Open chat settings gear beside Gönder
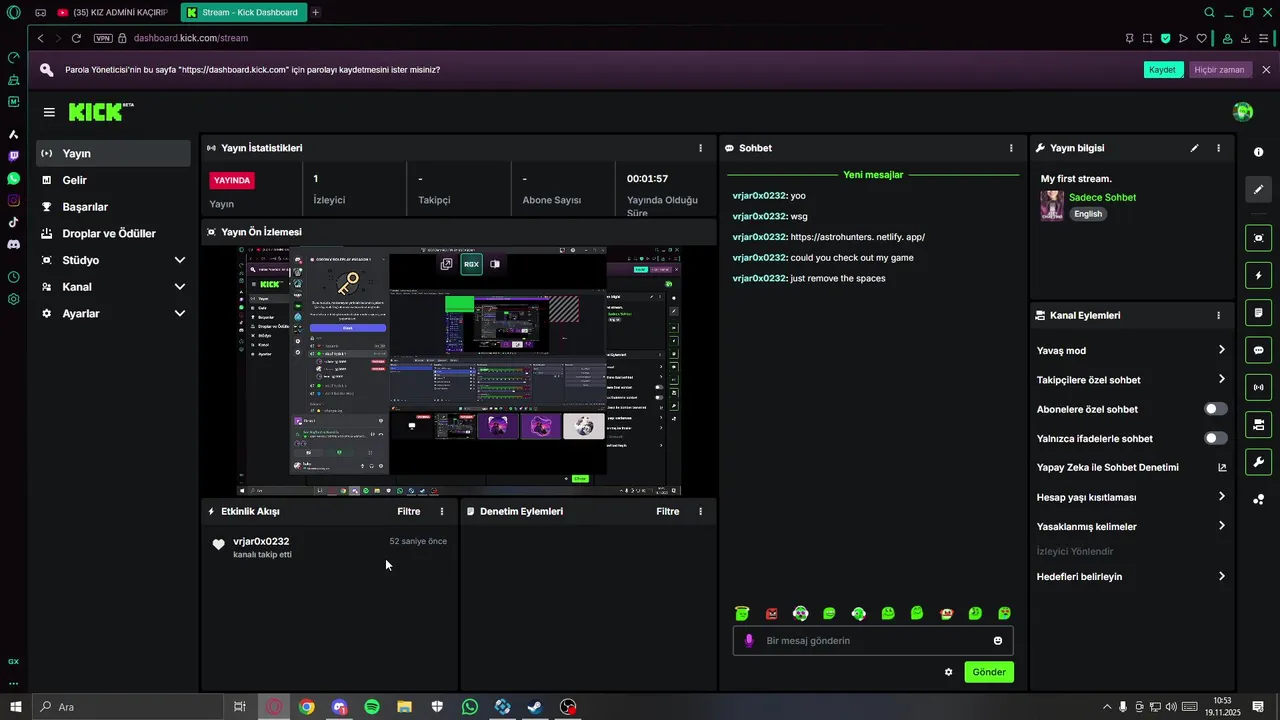The image size is (1280, 720). pos(948,672)
